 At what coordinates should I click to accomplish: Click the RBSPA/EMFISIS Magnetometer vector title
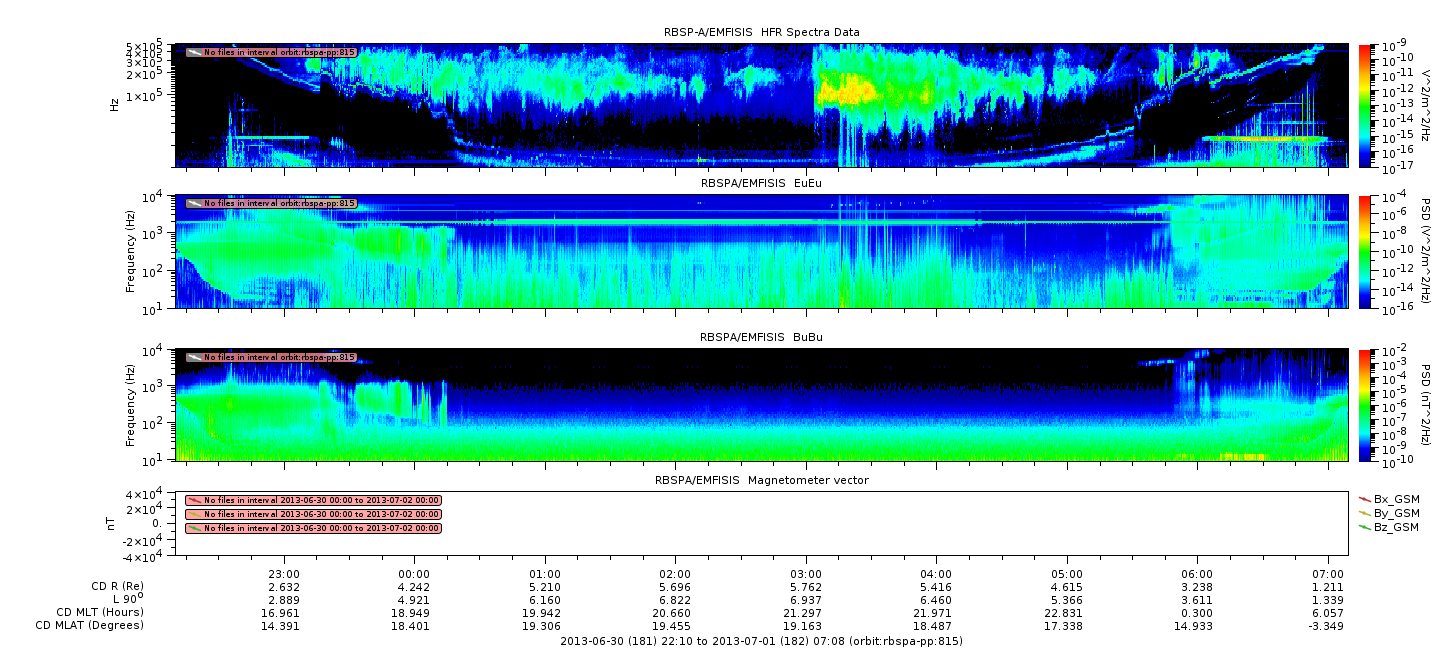click(761, 480)
